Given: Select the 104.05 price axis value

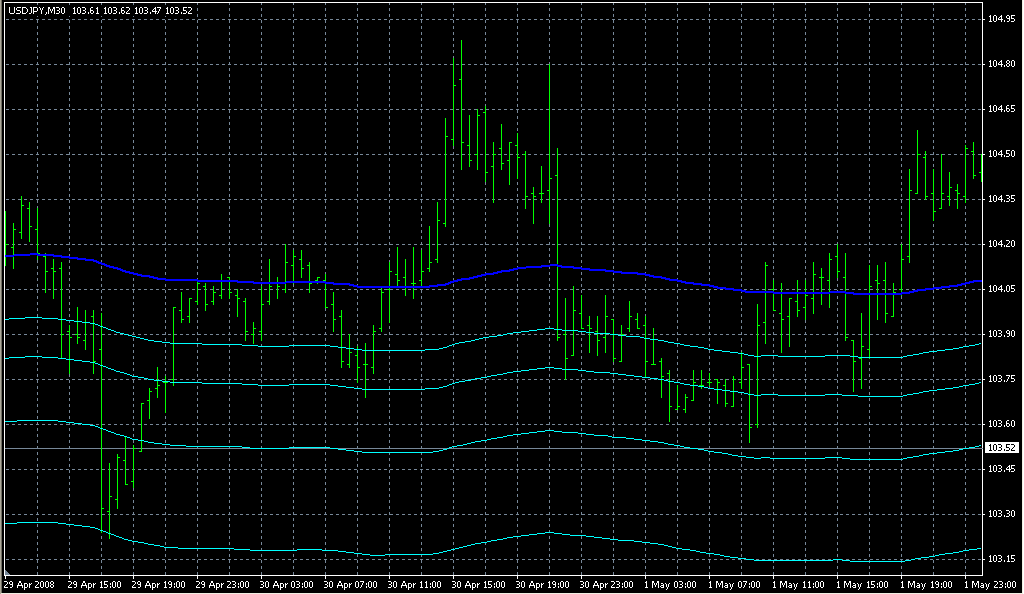Looking at the screenshot, I should point(1002,289).
